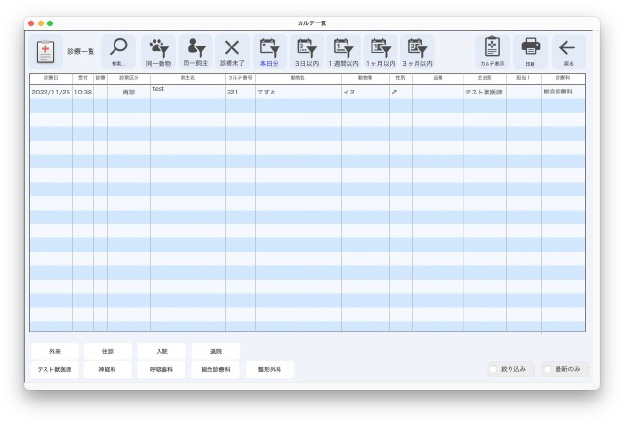
Task: Enable the 絞り込み checkbox
Action: tap(493, 369)
